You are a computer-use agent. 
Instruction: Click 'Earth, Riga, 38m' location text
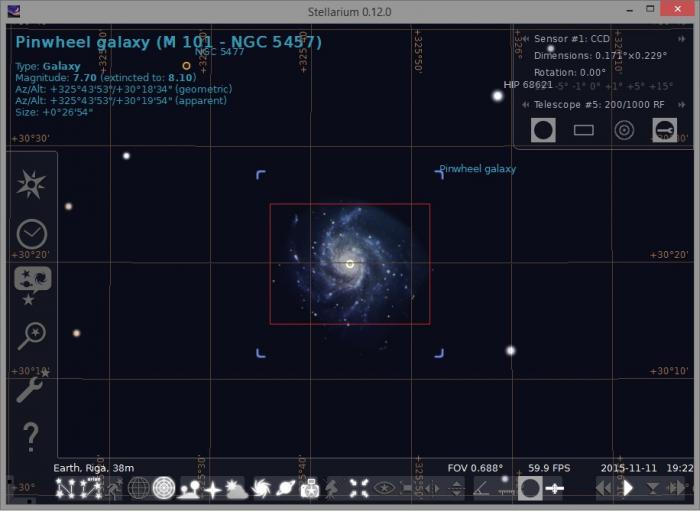94,468
